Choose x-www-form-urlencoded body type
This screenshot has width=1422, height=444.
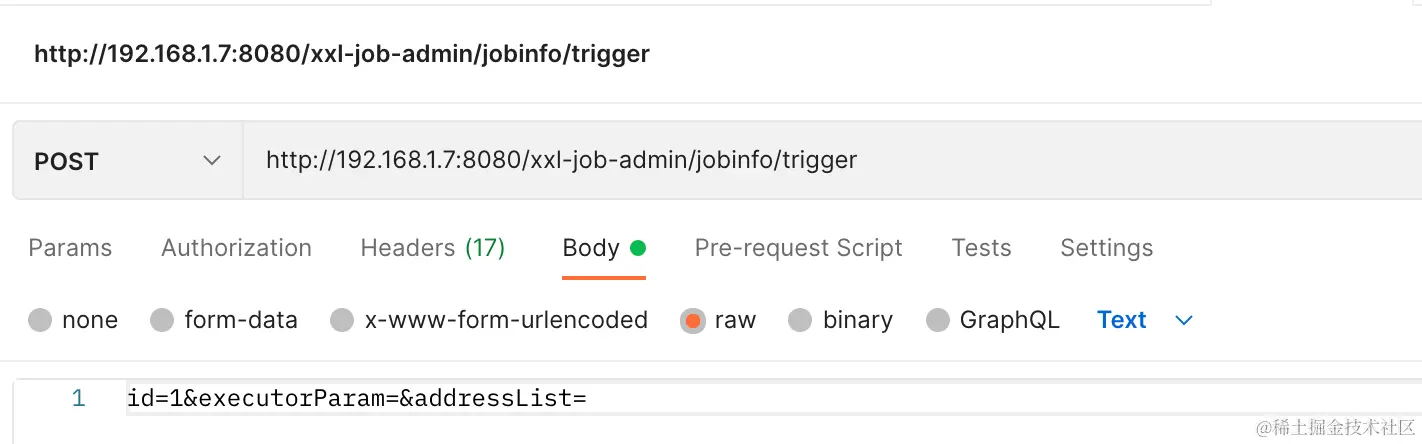(x=342, y=321)
